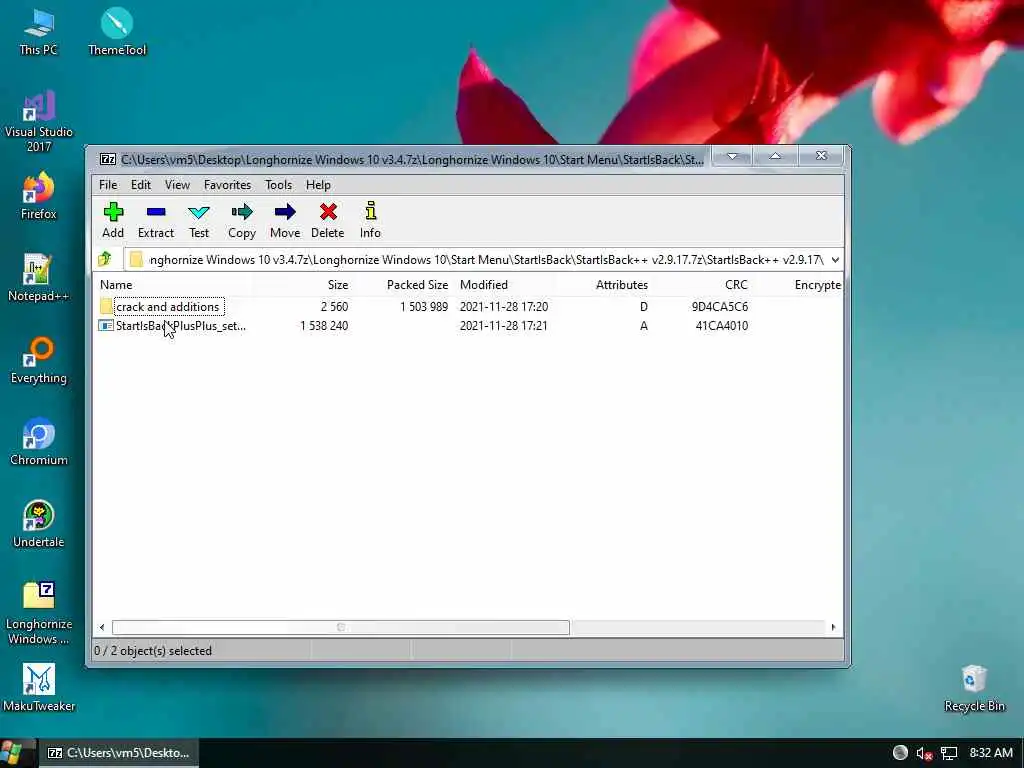The height and width of the screenshot is (768, 1024).
Task: Sort by the Encrypted column header
Action: (818, 285)
